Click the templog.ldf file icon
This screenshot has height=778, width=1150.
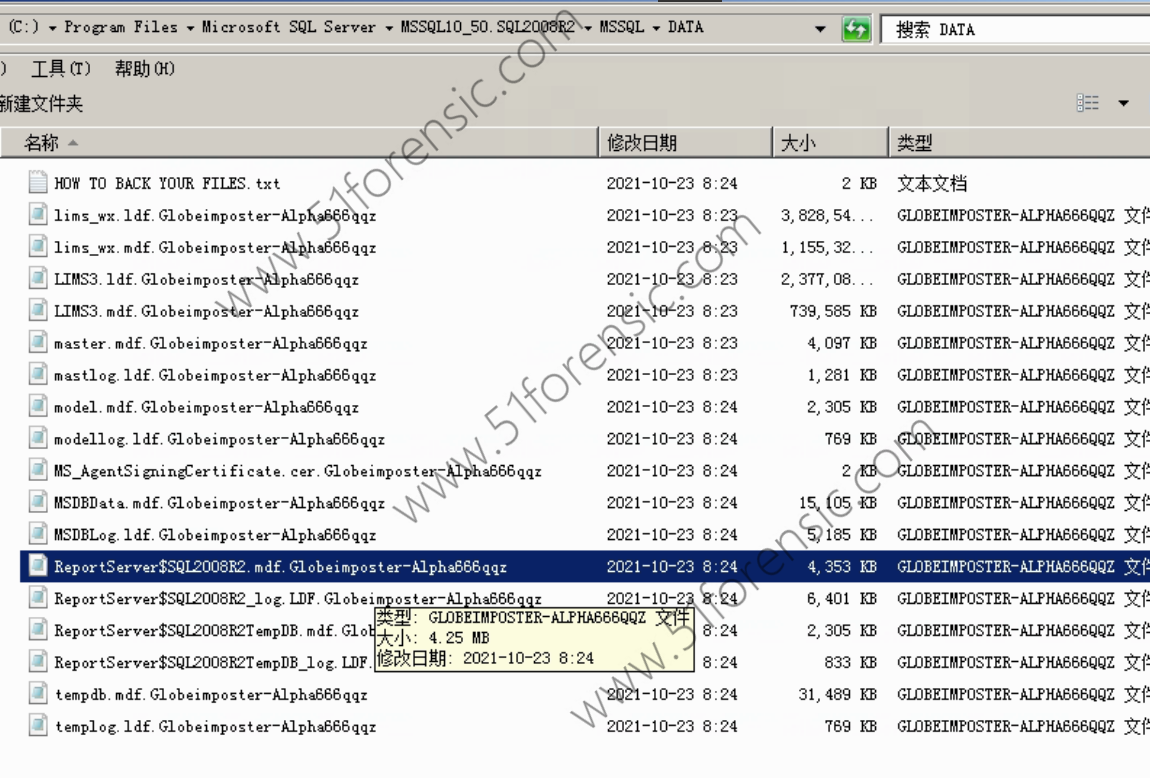pyautogui.click(x=38, y=726)
